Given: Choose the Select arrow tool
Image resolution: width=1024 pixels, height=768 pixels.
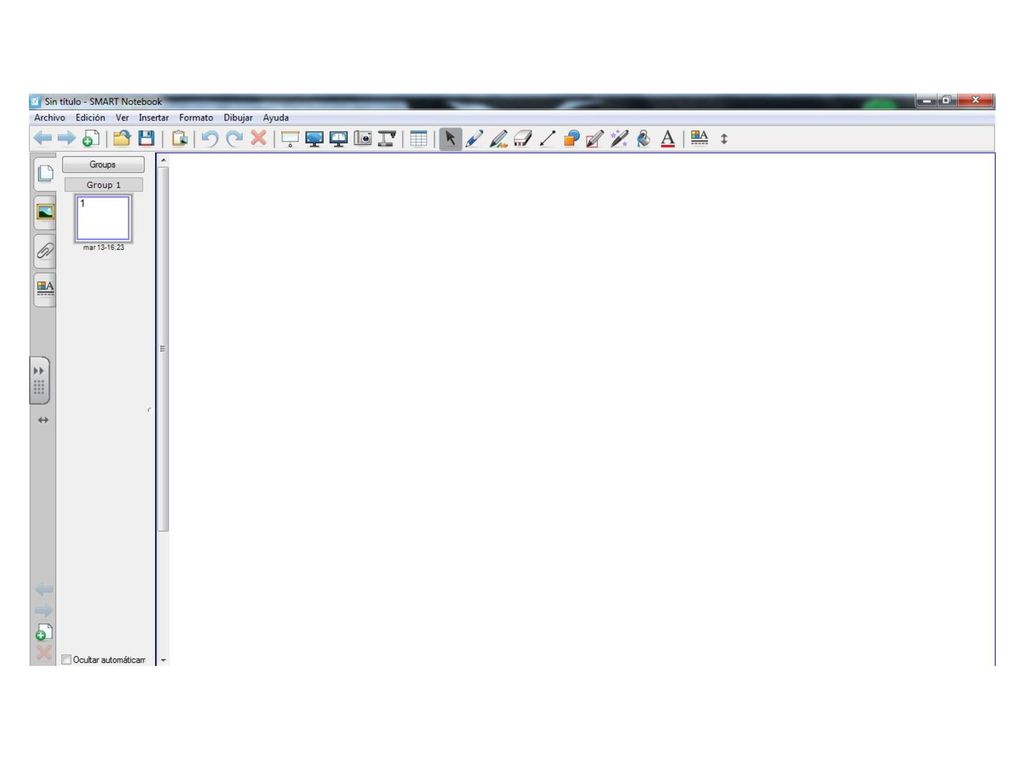Looking at the screenshot, I should [x=450, y=138].
